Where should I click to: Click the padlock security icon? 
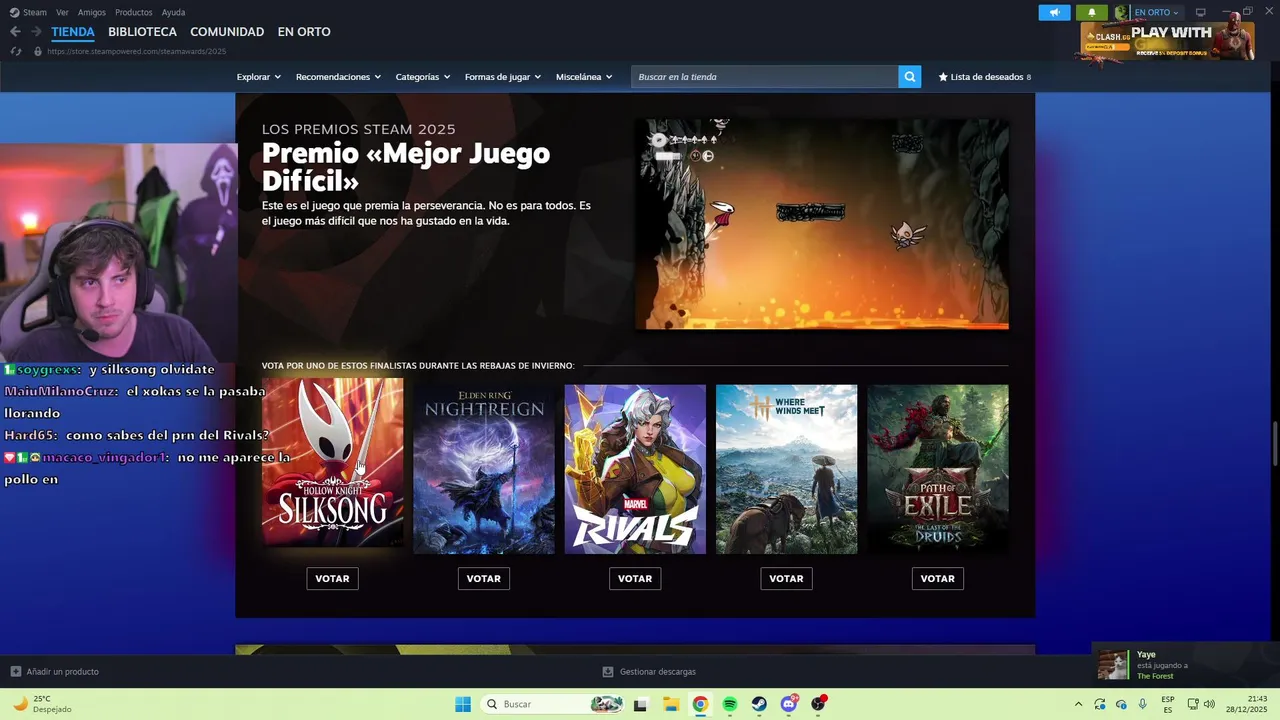tap(37, 51)
